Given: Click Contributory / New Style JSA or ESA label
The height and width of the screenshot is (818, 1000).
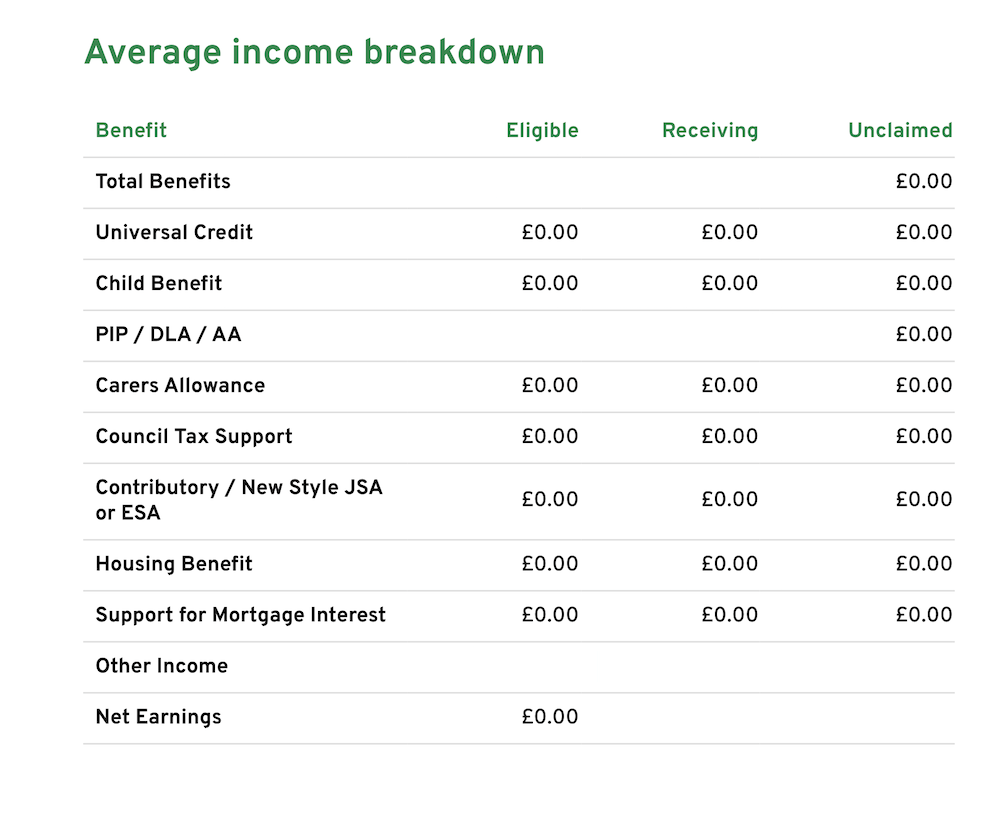Looking at the screenshot, I should click(x=239, y=500).
